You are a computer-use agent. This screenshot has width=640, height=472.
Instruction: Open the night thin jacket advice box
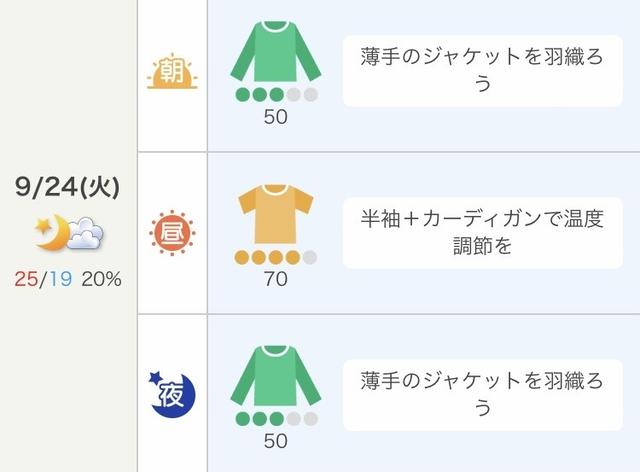(x=483, y=394)
